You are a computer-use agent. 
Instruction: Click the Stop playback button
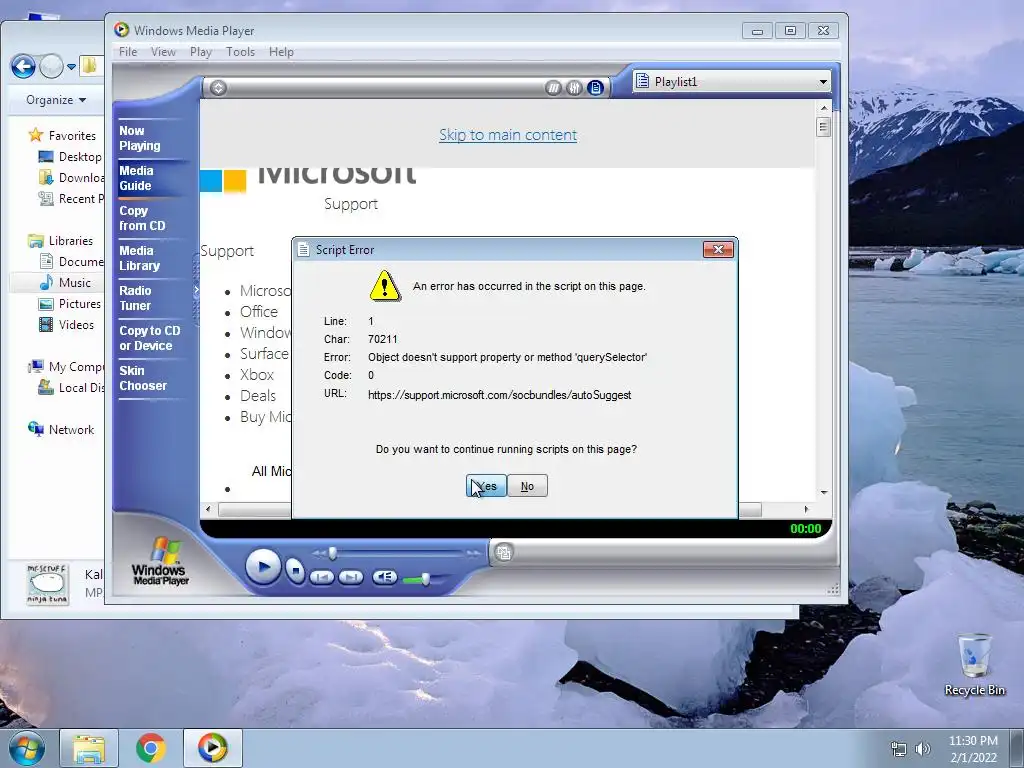[295, 571]
